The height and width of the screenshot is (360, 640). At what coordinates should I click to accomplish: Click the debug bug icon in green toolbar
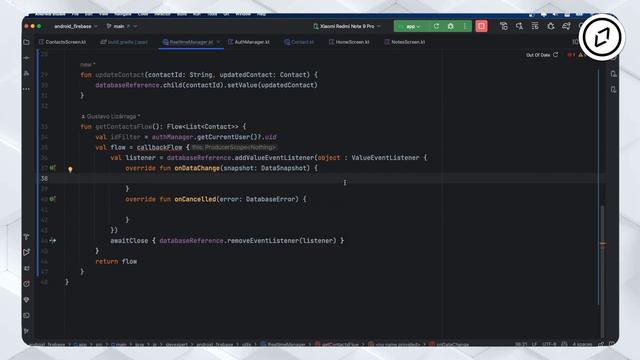point(451,26)
